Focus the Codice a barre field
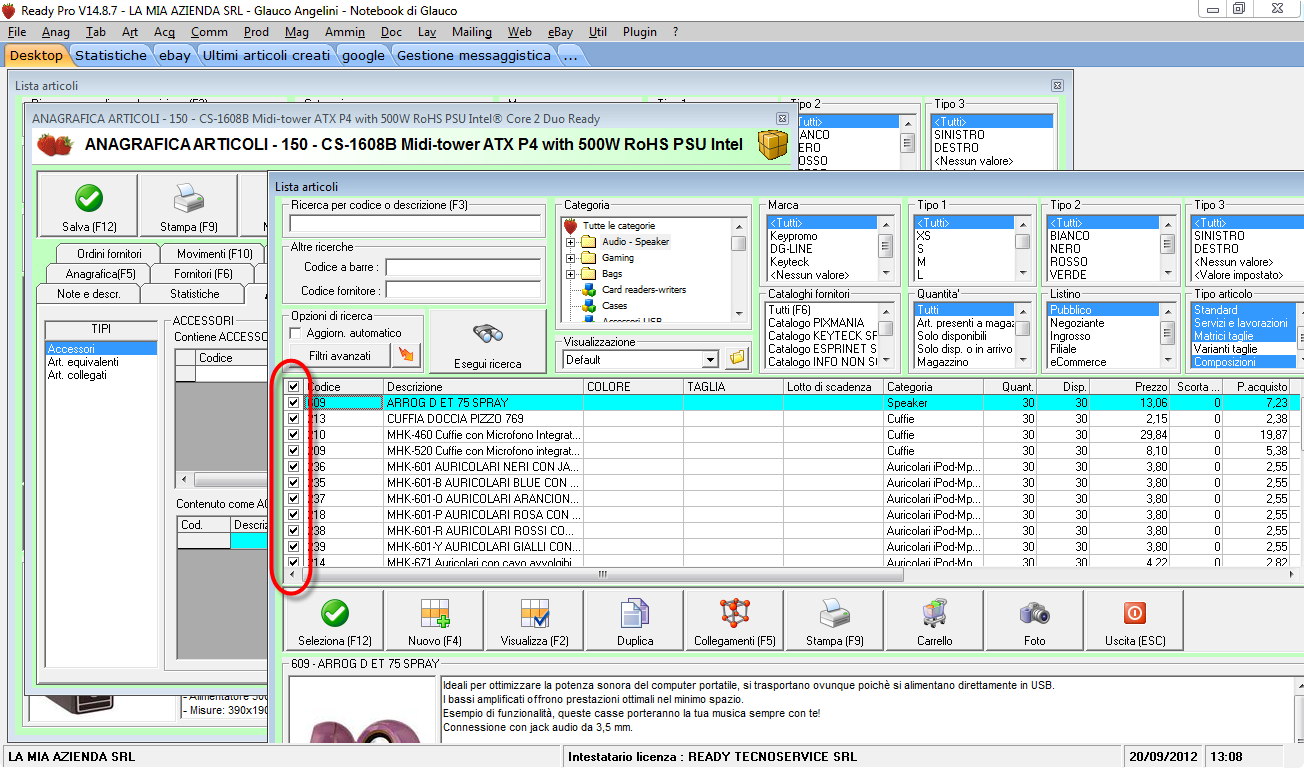 tap(463, 268)
